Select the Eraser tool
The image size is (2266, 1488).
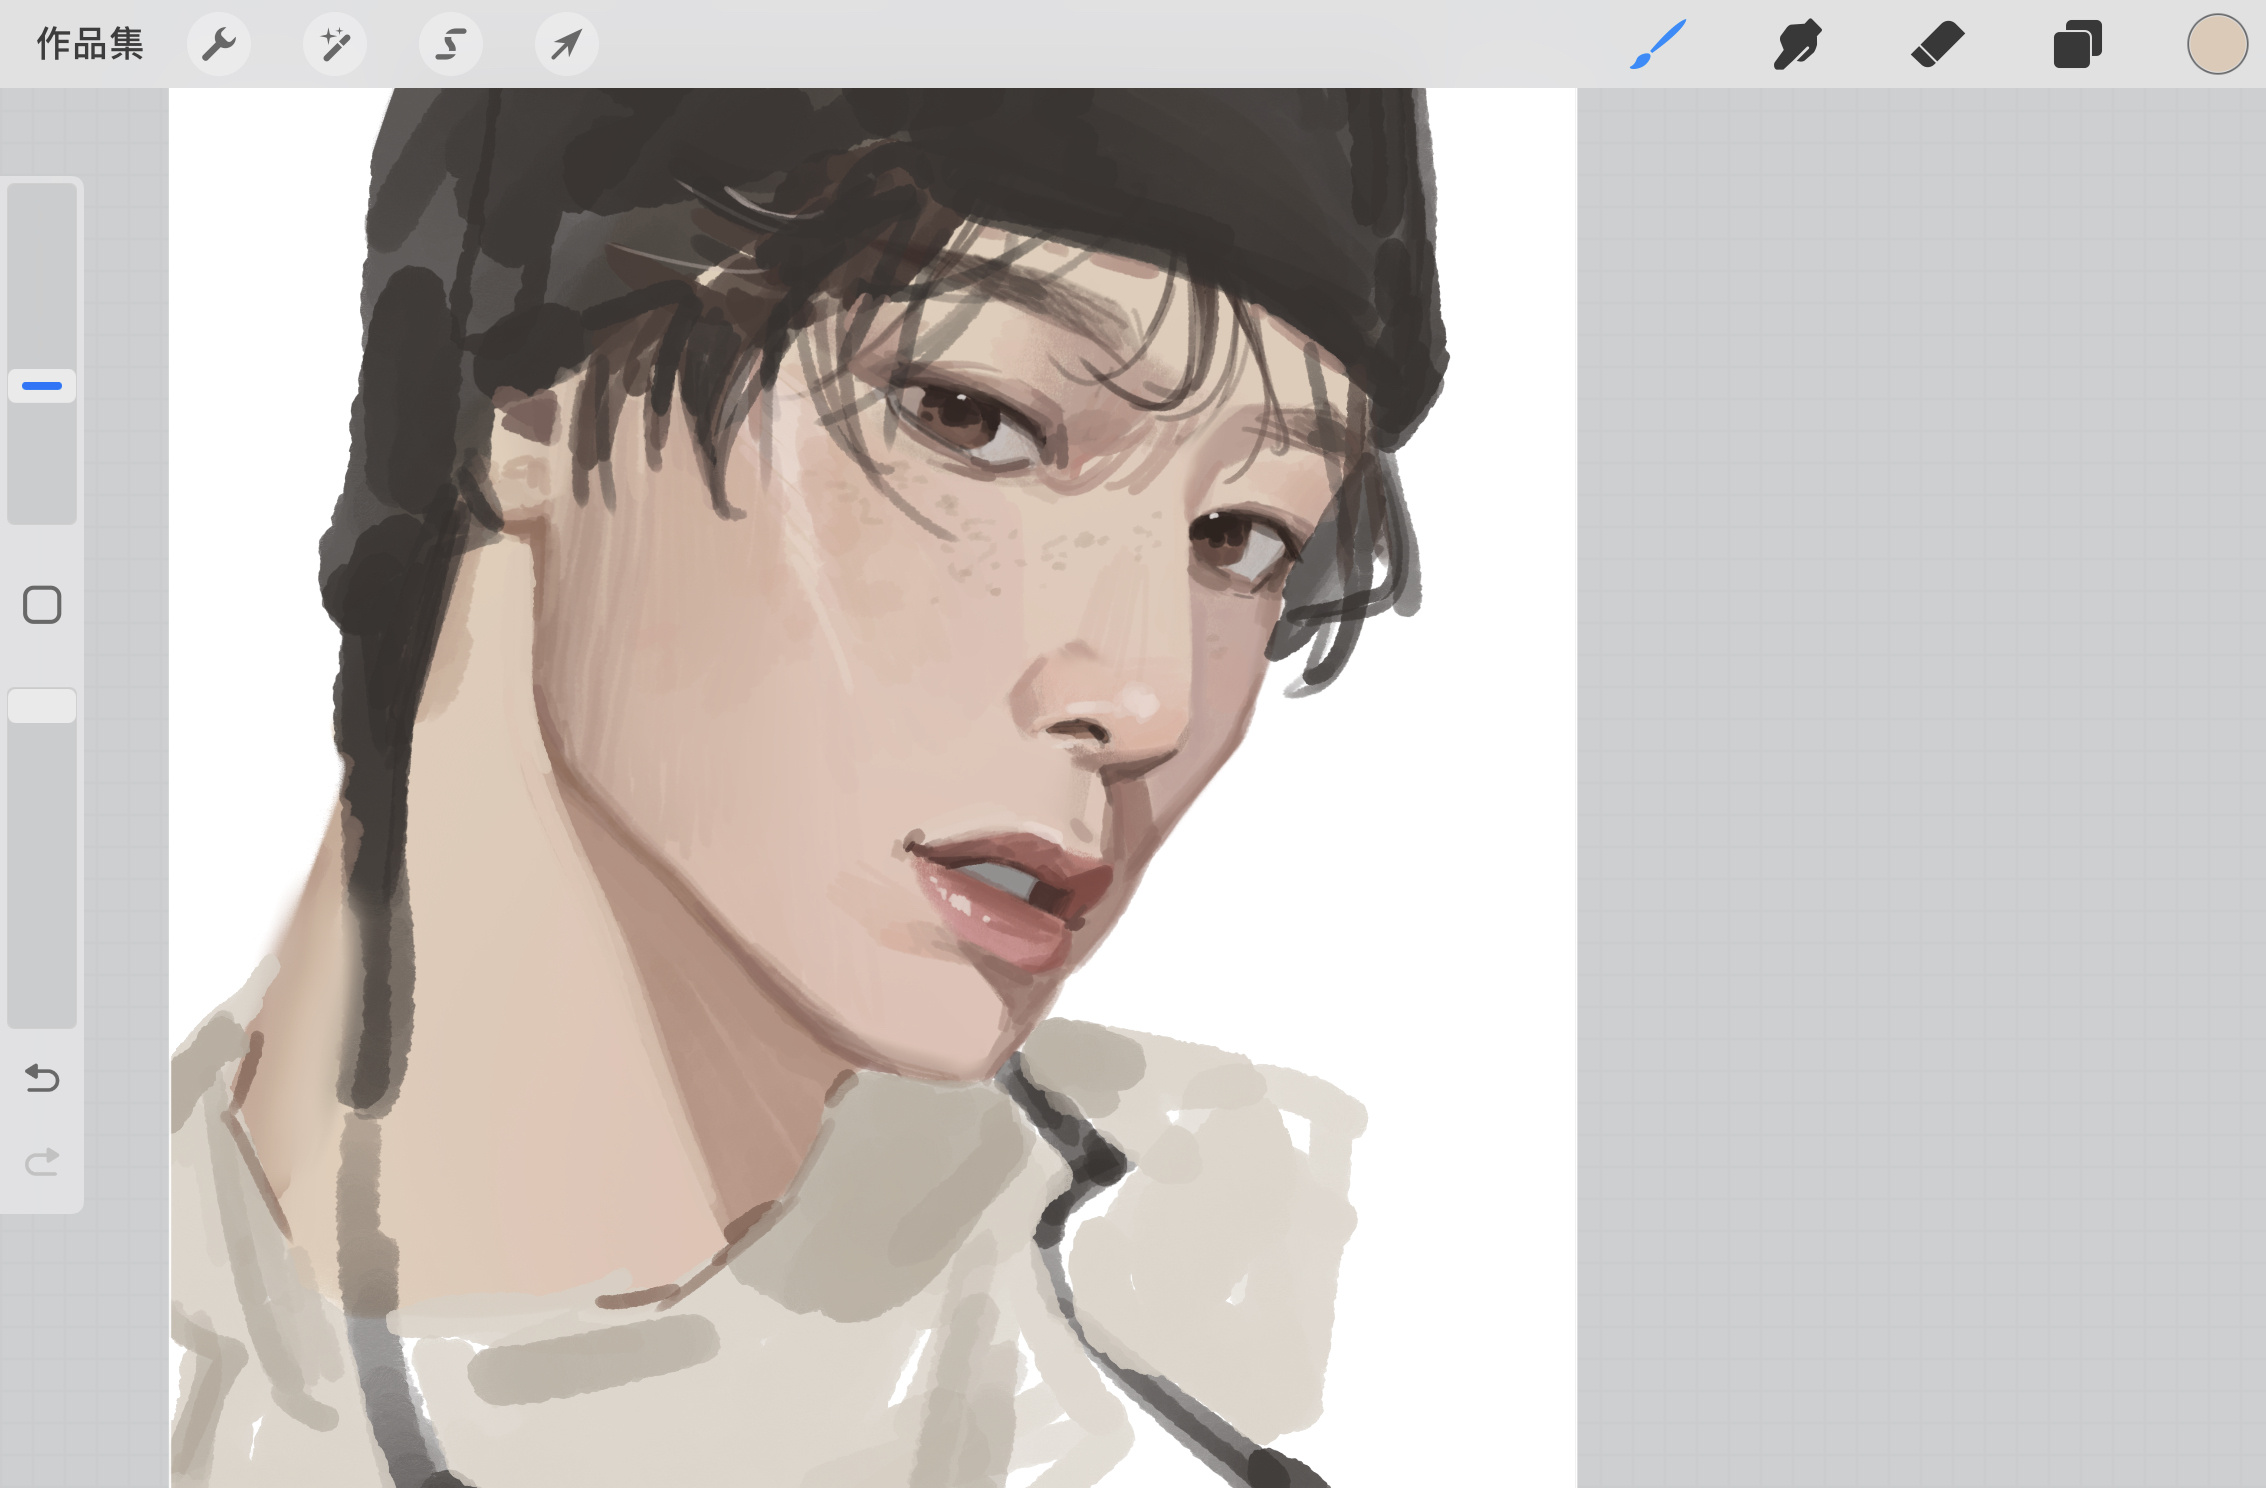click(1937, 44)
